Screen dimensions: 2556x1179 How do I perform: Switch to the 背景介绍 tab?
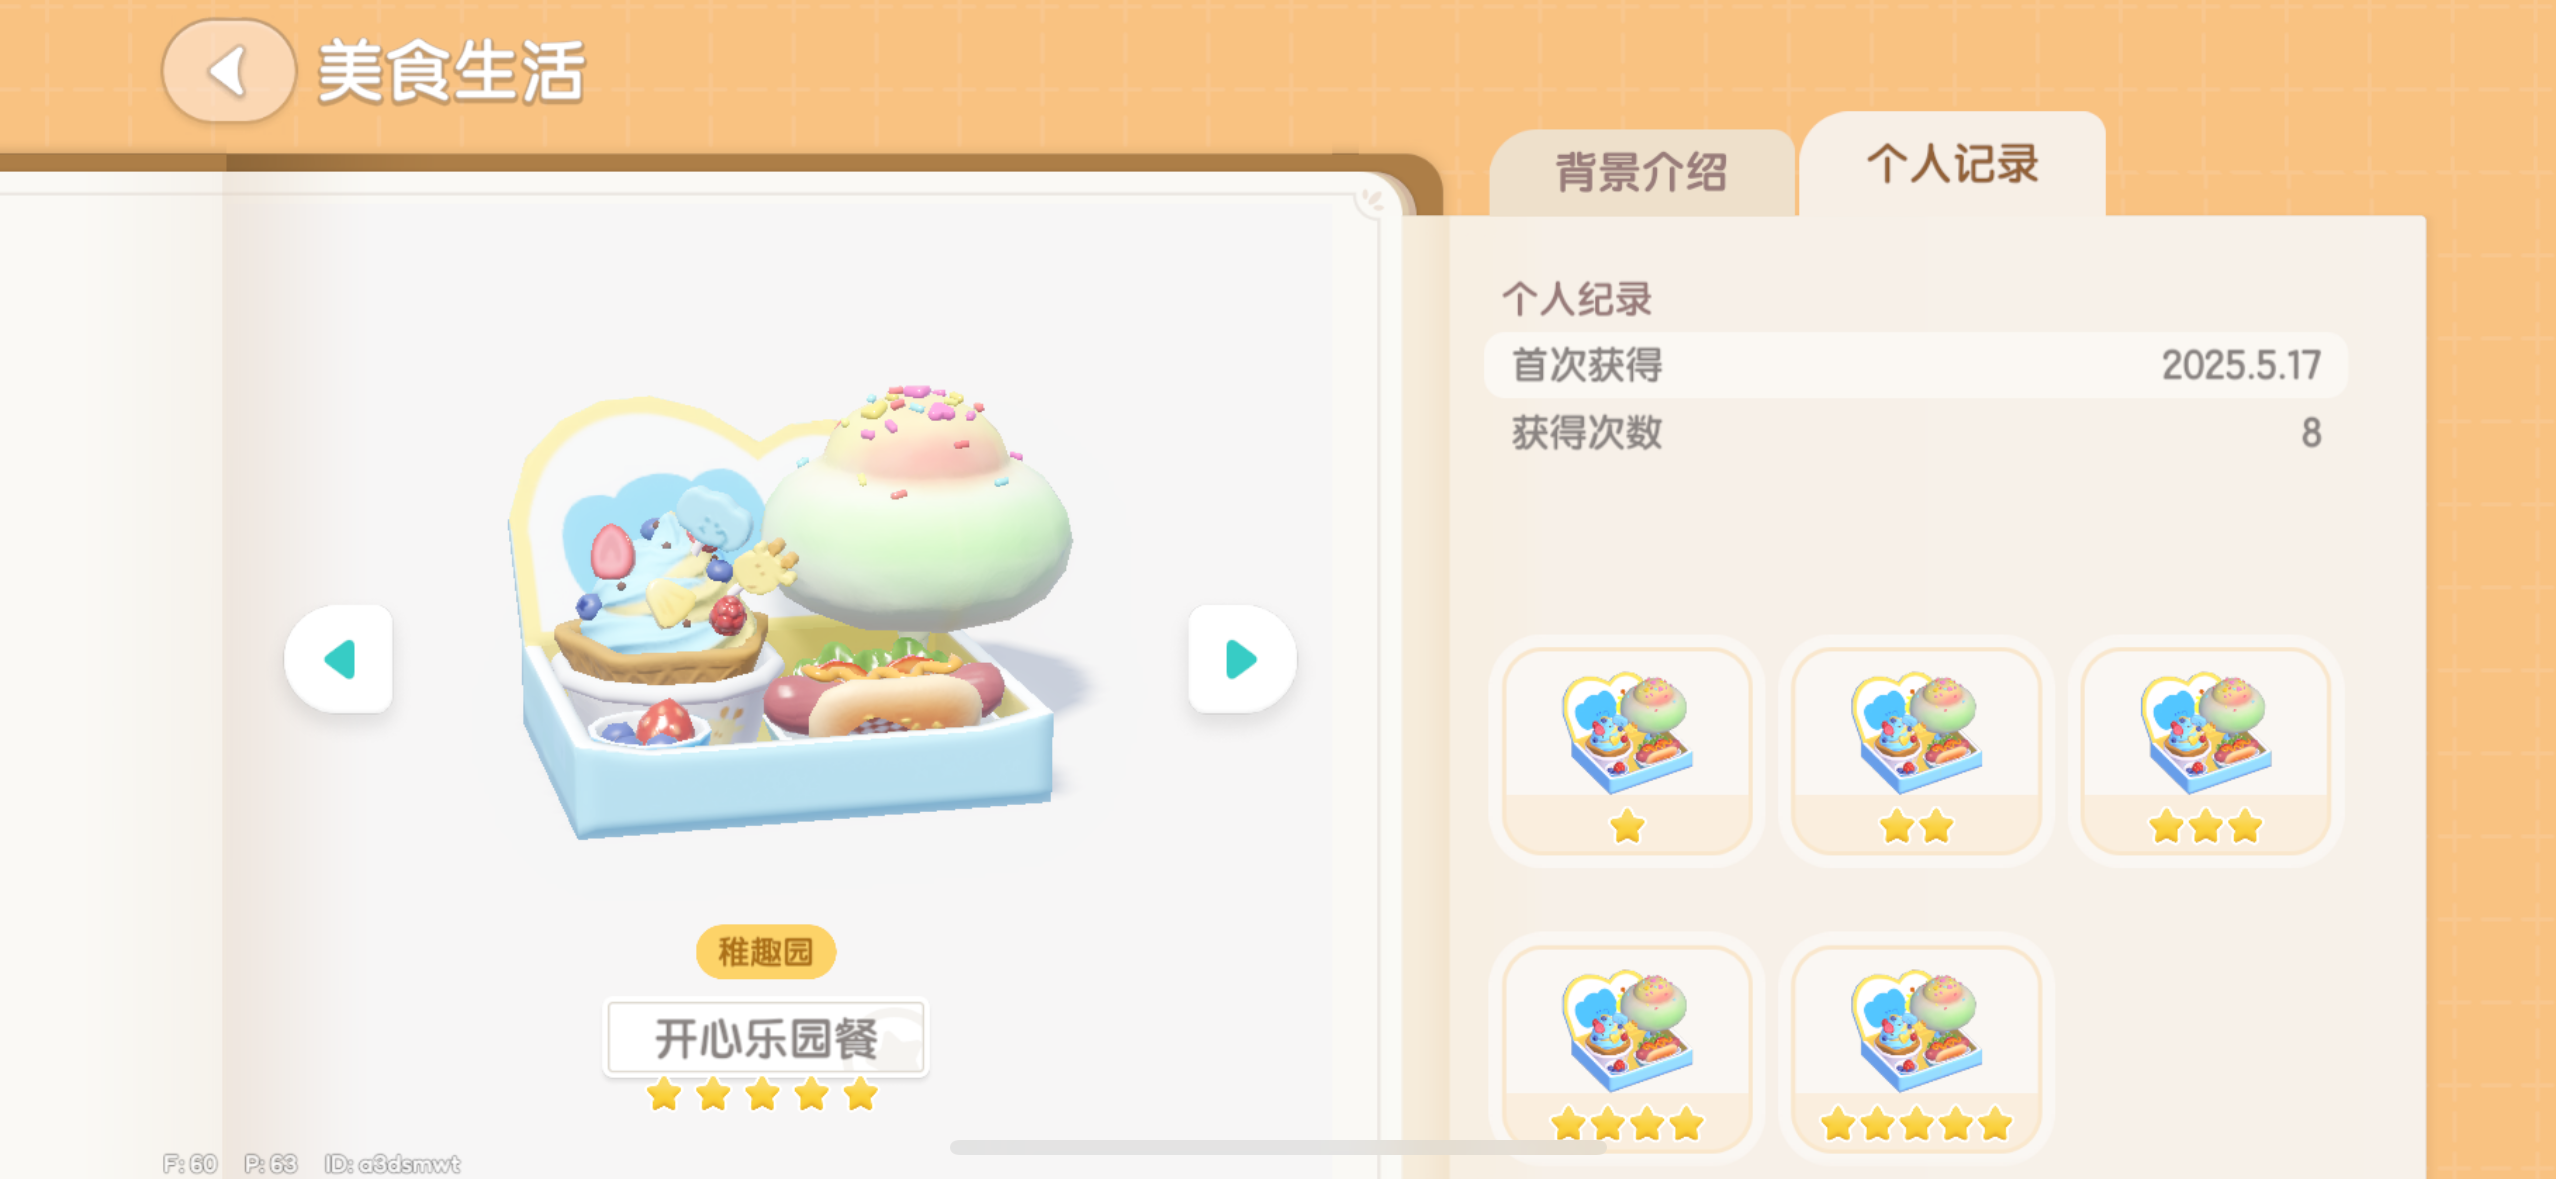click(1642, 173)
